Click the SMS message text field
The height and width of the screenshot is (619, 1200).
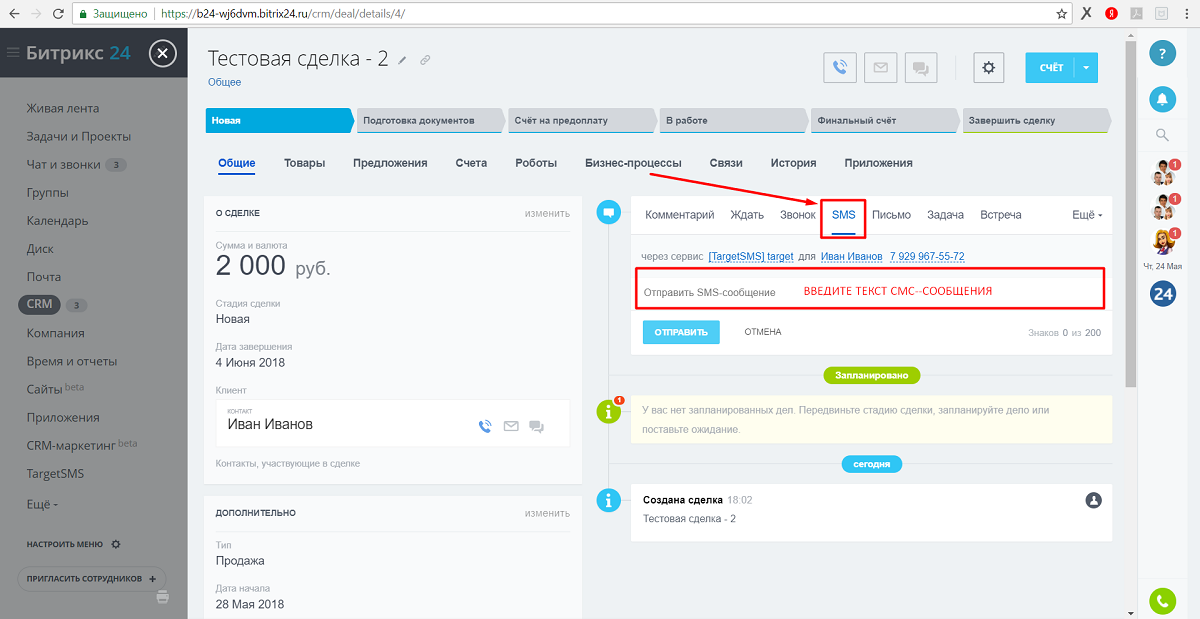pyautogui.click(x=872, y=291)
